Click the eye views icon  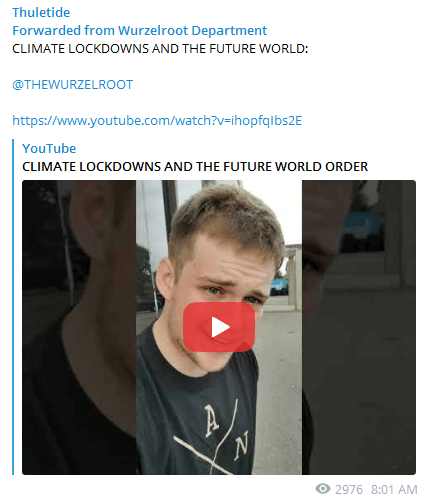pos(323,489)
